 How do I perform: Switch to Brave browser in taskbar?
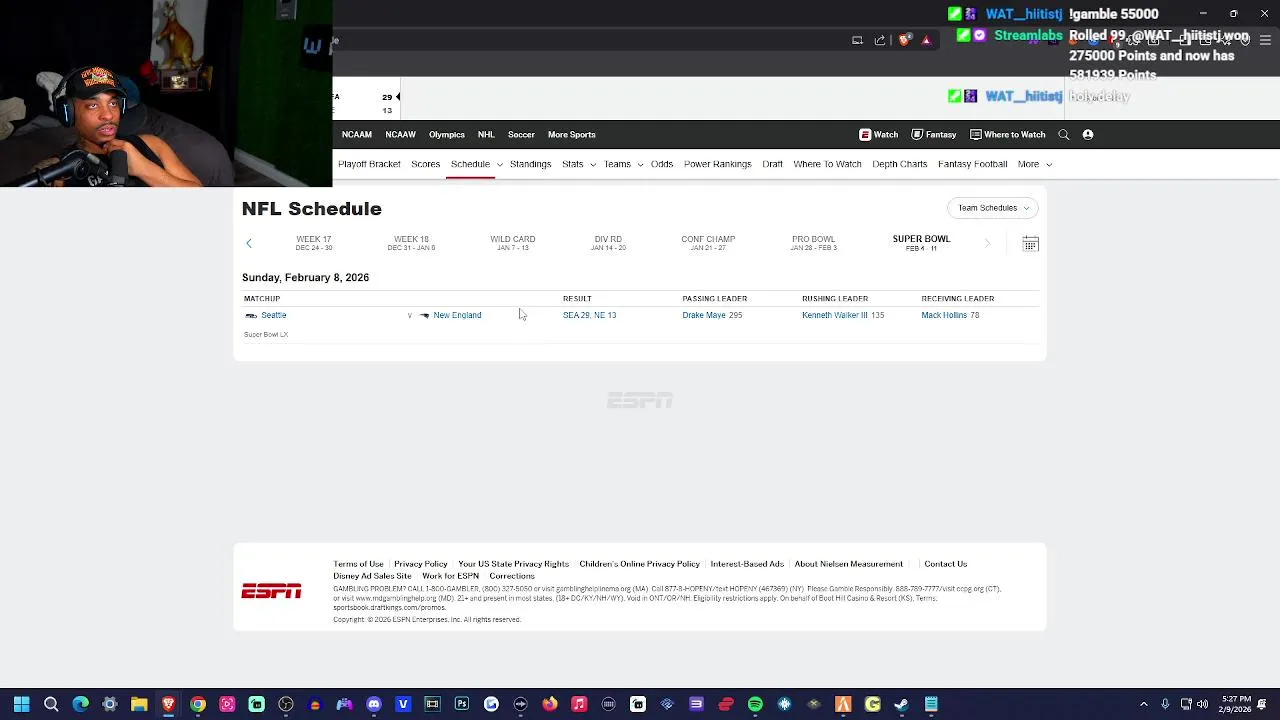[168, 704]
